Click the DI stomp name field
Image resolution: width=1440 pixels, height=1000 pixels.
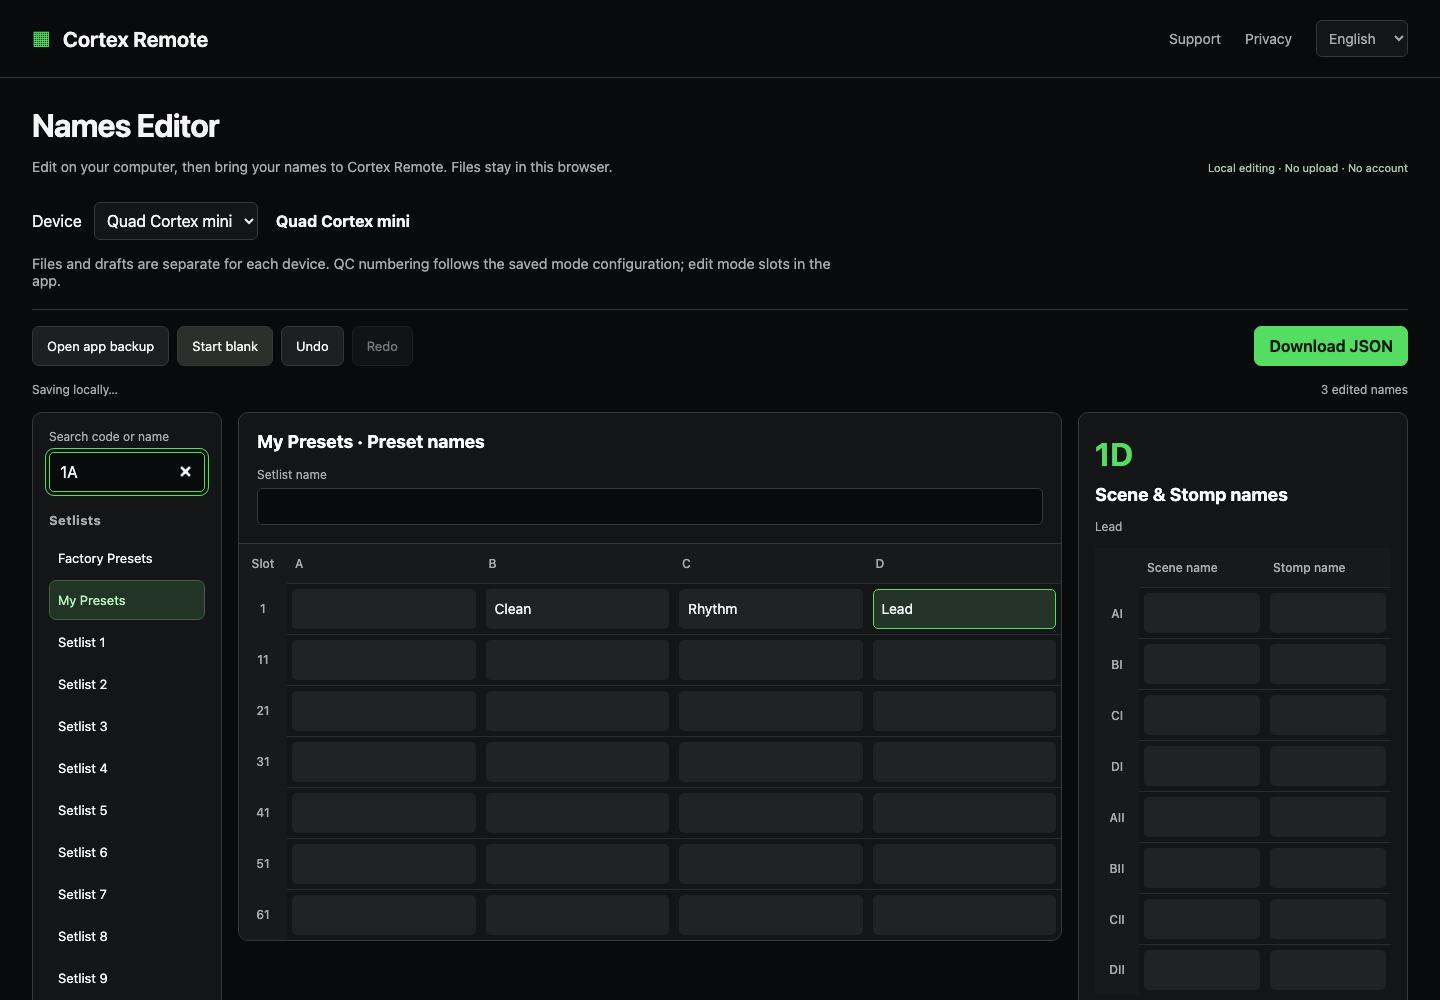1328,766
